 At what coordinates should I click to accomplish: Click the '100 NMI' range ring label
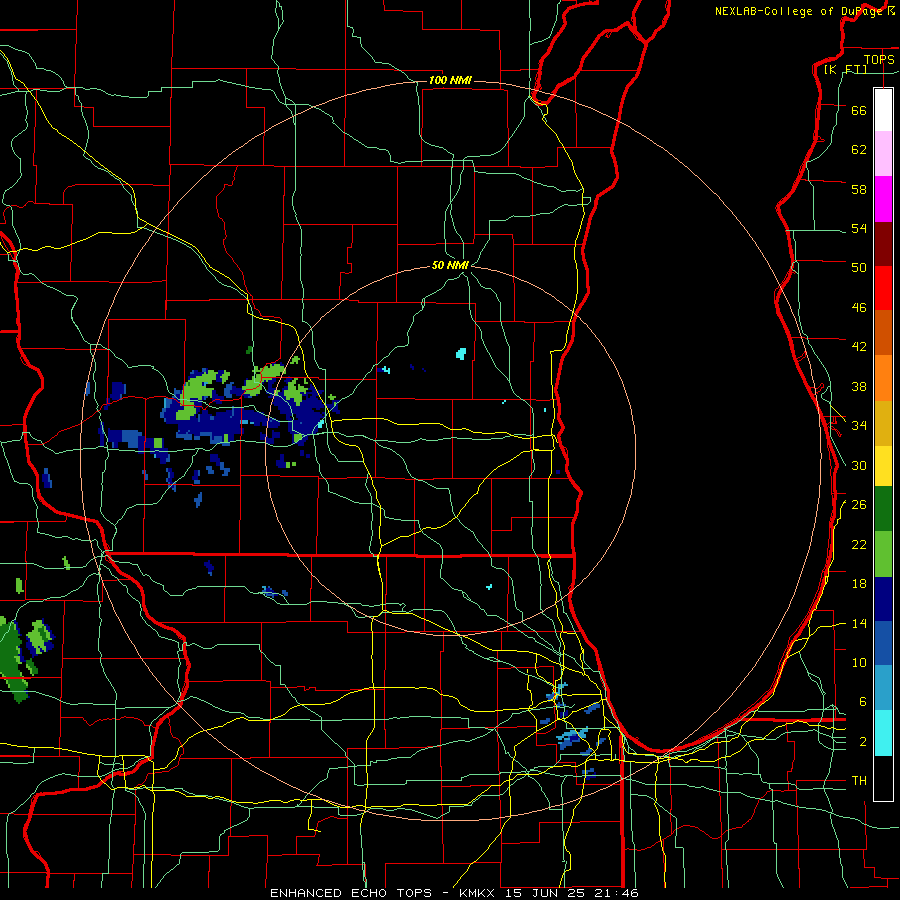tap(450, 80)
